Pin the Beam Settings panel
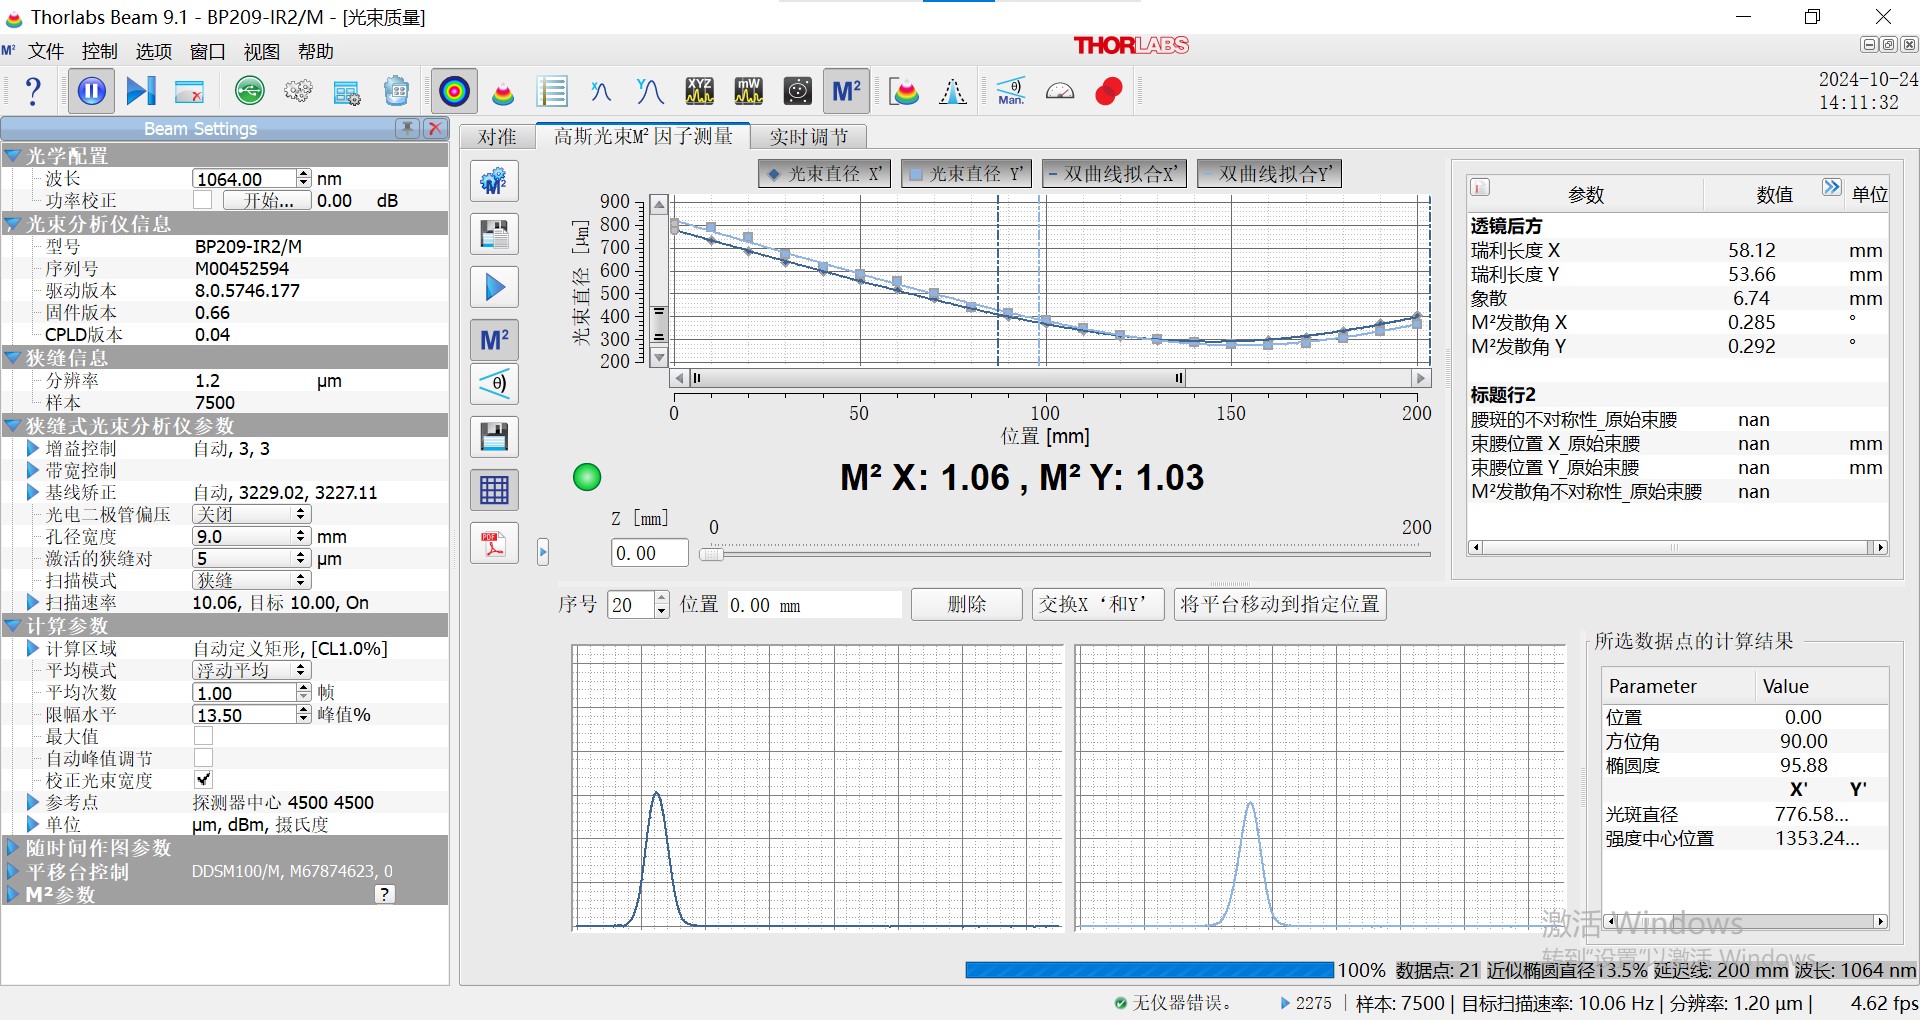This screenshot has width=1920, height=1020. (x=407, y=128)
